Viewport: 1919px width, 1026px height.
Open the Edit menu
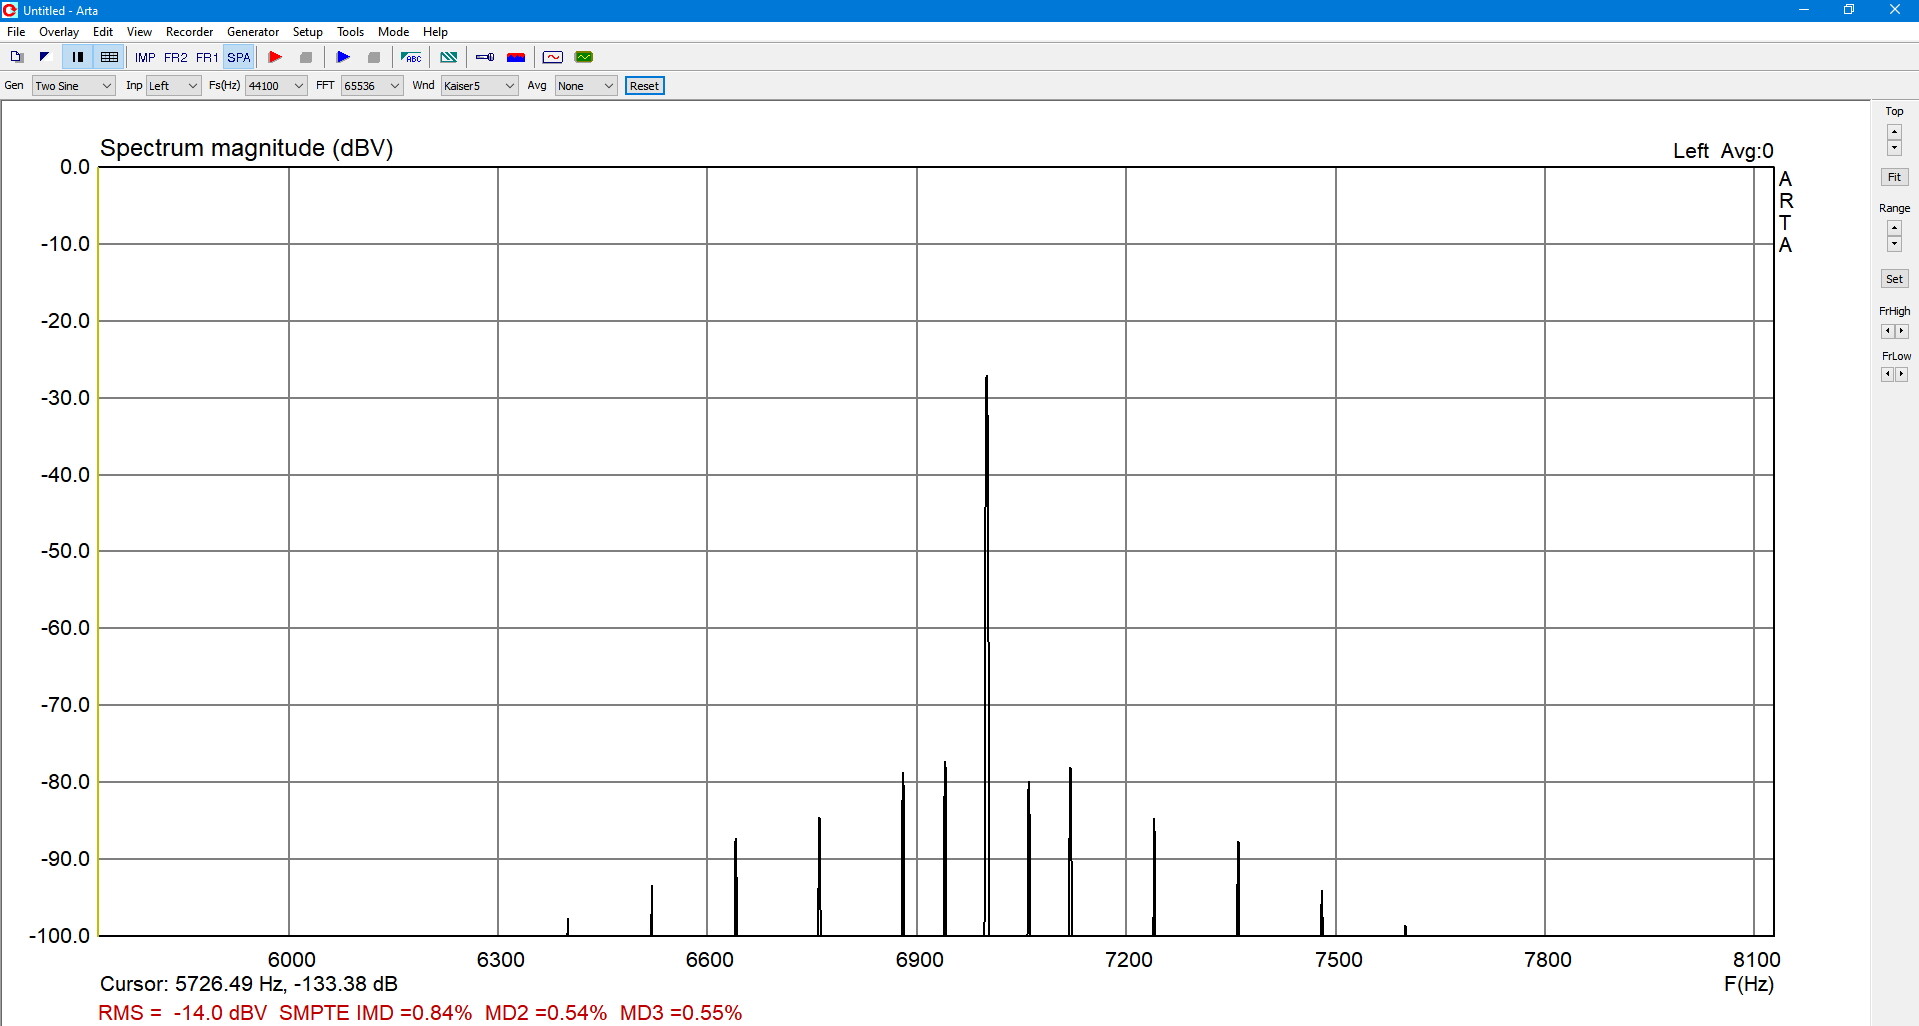103,32
